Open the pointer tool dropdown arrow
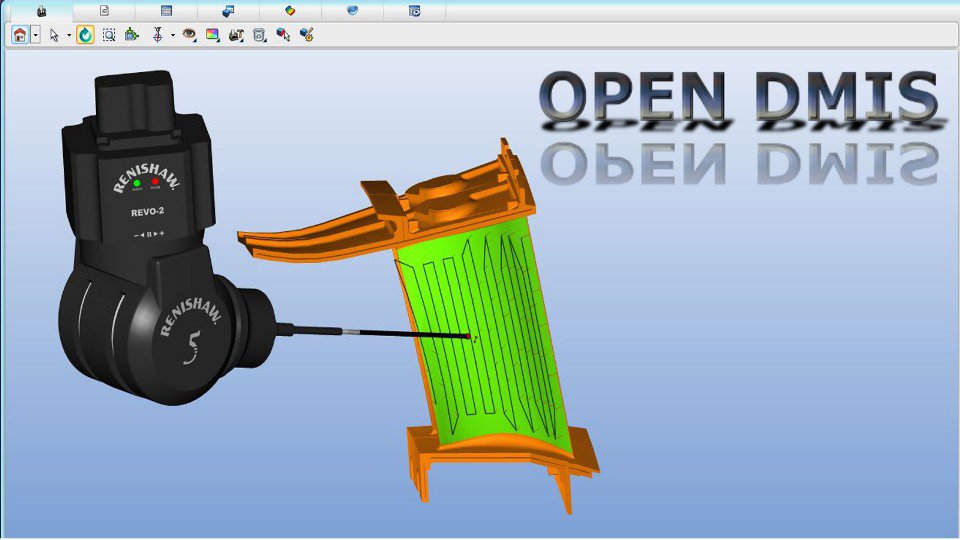 tap(69, 36)
